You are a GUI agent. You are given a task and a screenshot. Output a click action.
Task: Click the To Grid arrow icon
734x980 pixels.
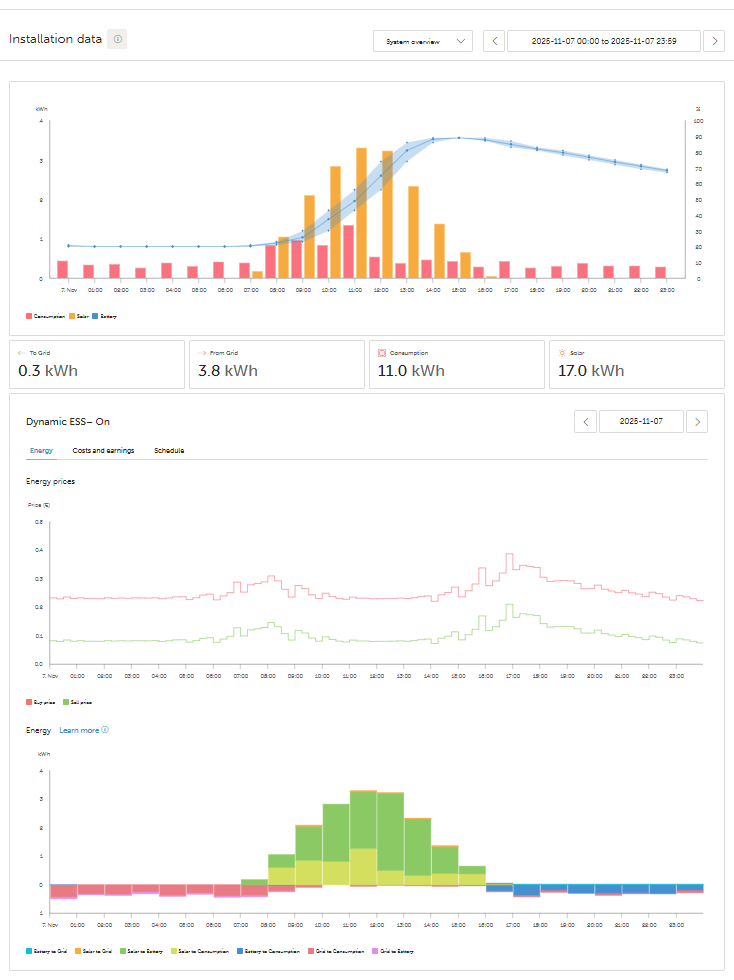22,353
